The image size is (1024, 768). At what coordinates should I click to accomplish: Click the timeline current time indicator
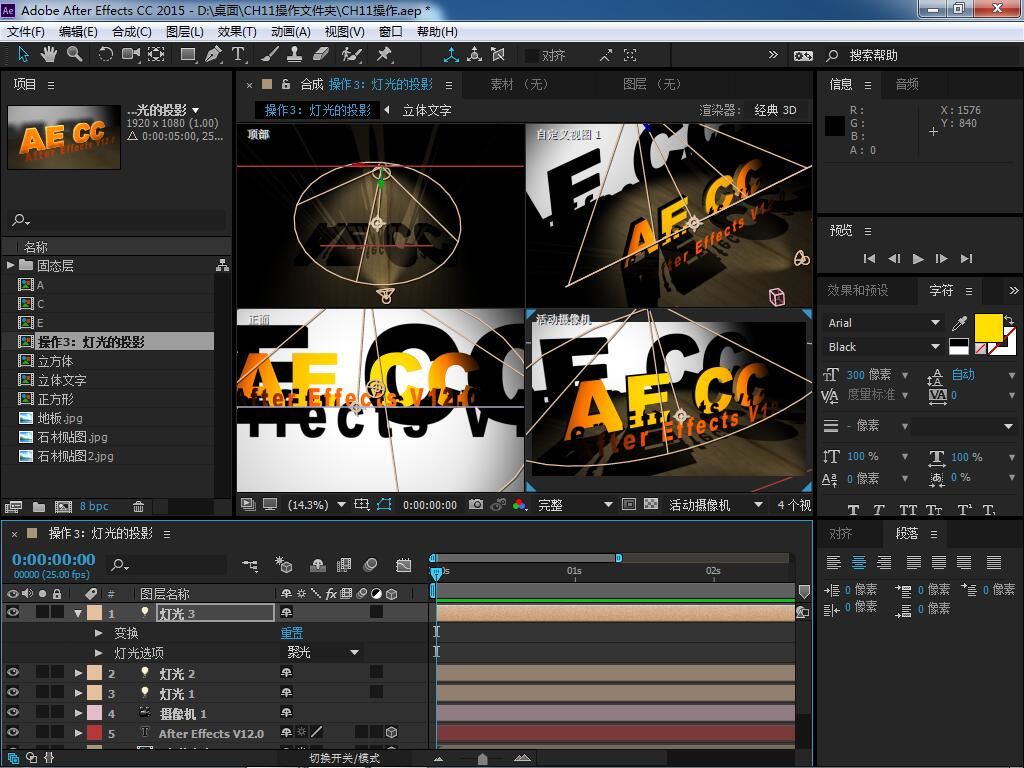tap(436, 573)
